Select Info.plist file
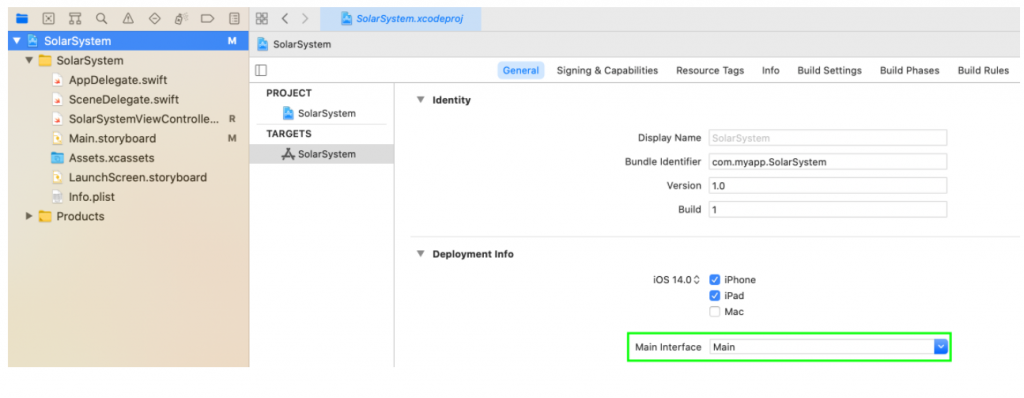Image resolution: width=1024 pixels, height=398 pixels. pyautogui.click(x=91, y=197)
